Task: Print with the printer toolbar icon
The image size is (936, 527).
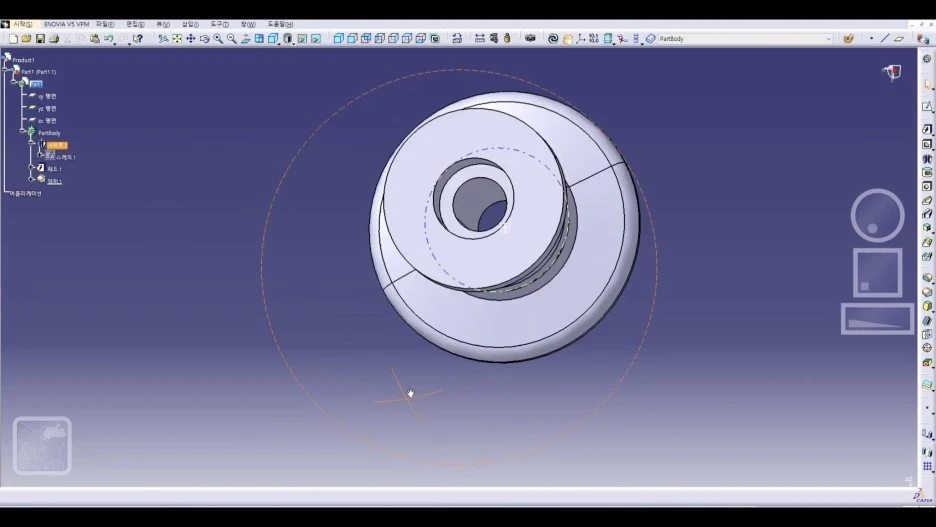Action: 54,39
